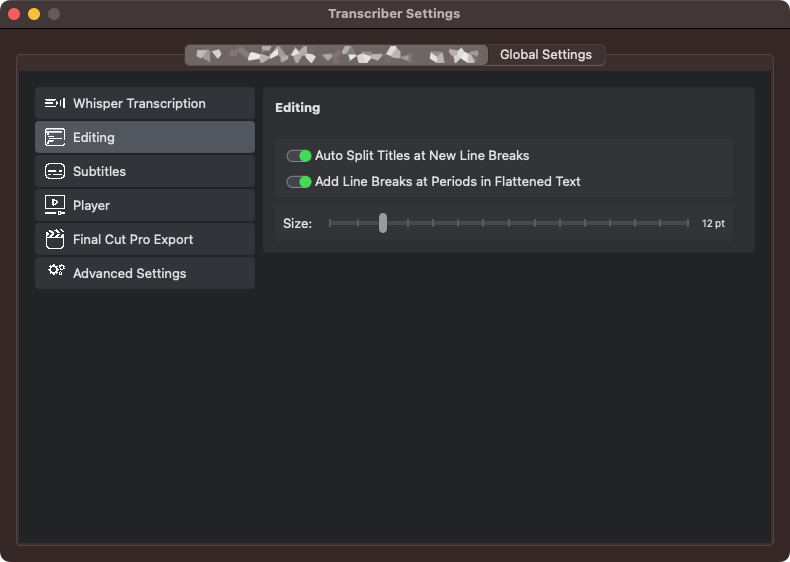The image size is (790, 562).
Task: Toggle Auto Split Titles at New Line Breaks
Action: [299, 156]
